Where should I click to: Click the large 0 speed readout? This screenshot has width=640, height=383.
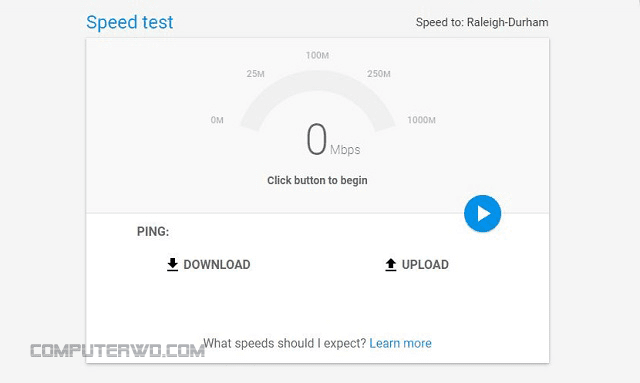(x=317, y=139)
